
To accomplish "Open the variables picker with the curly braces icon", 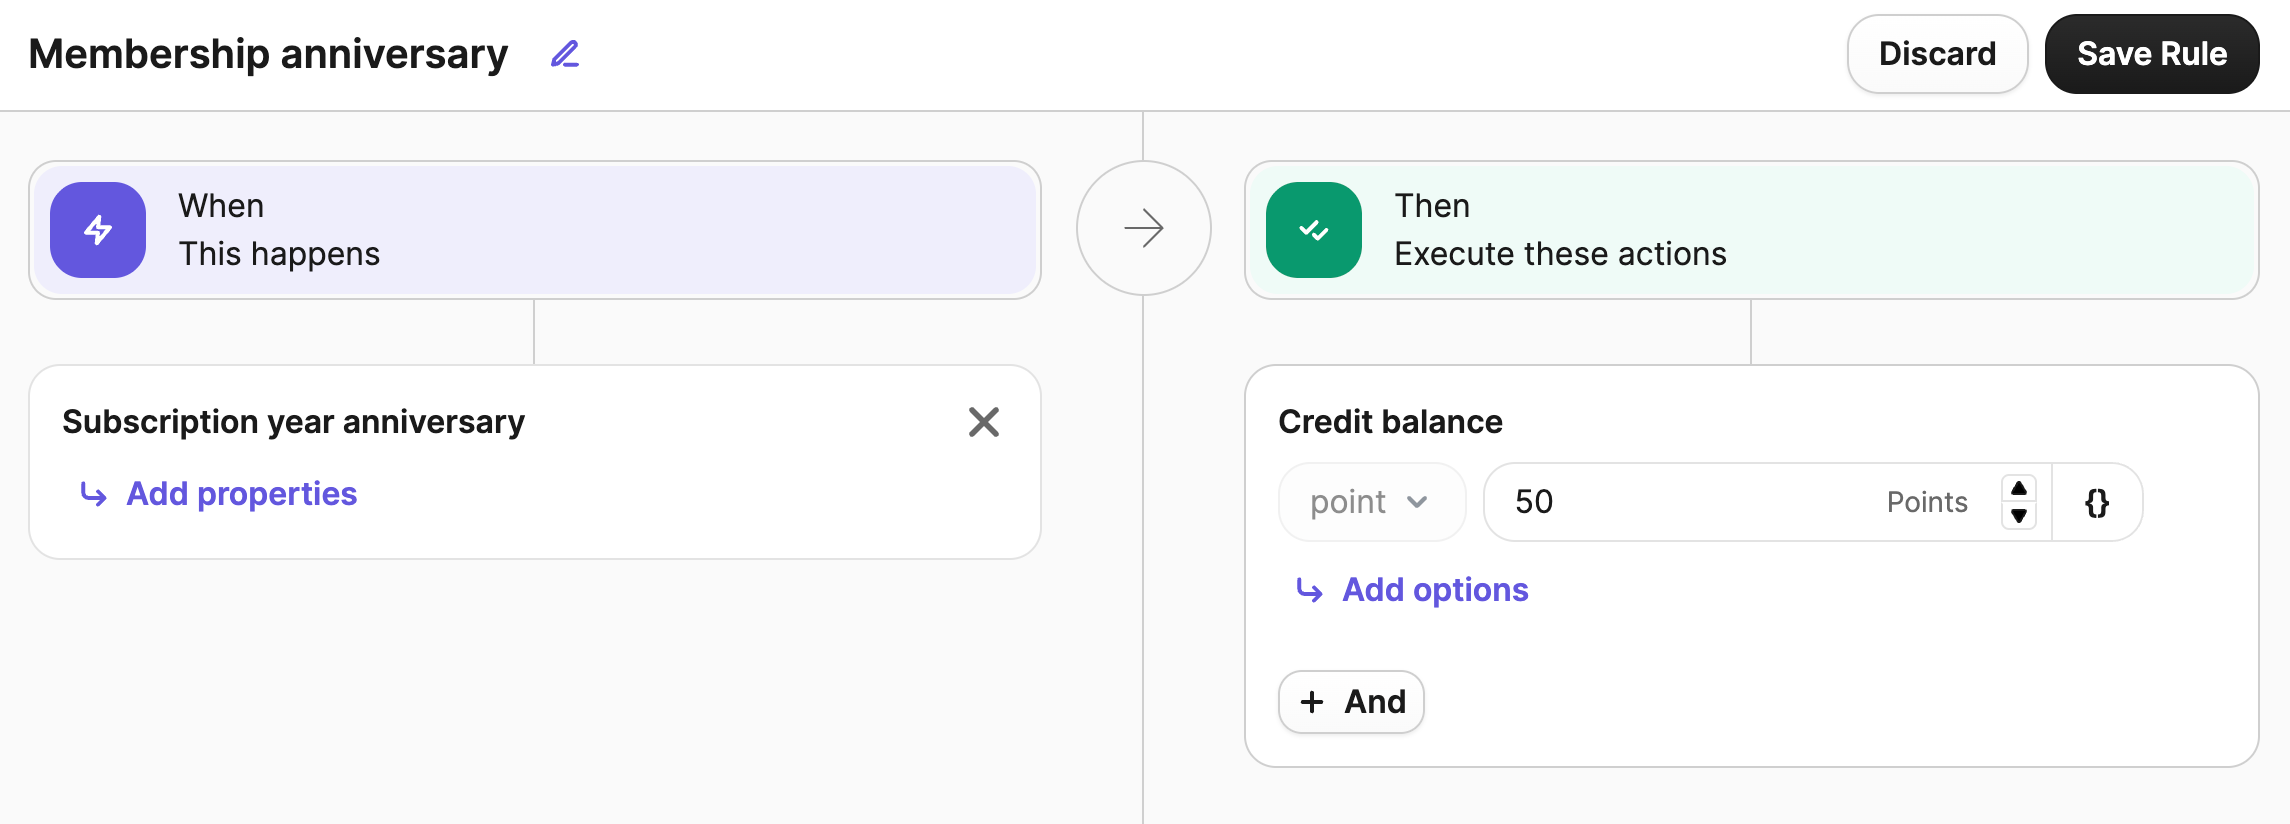I will pyautogui.click(x=2097, y=502).
